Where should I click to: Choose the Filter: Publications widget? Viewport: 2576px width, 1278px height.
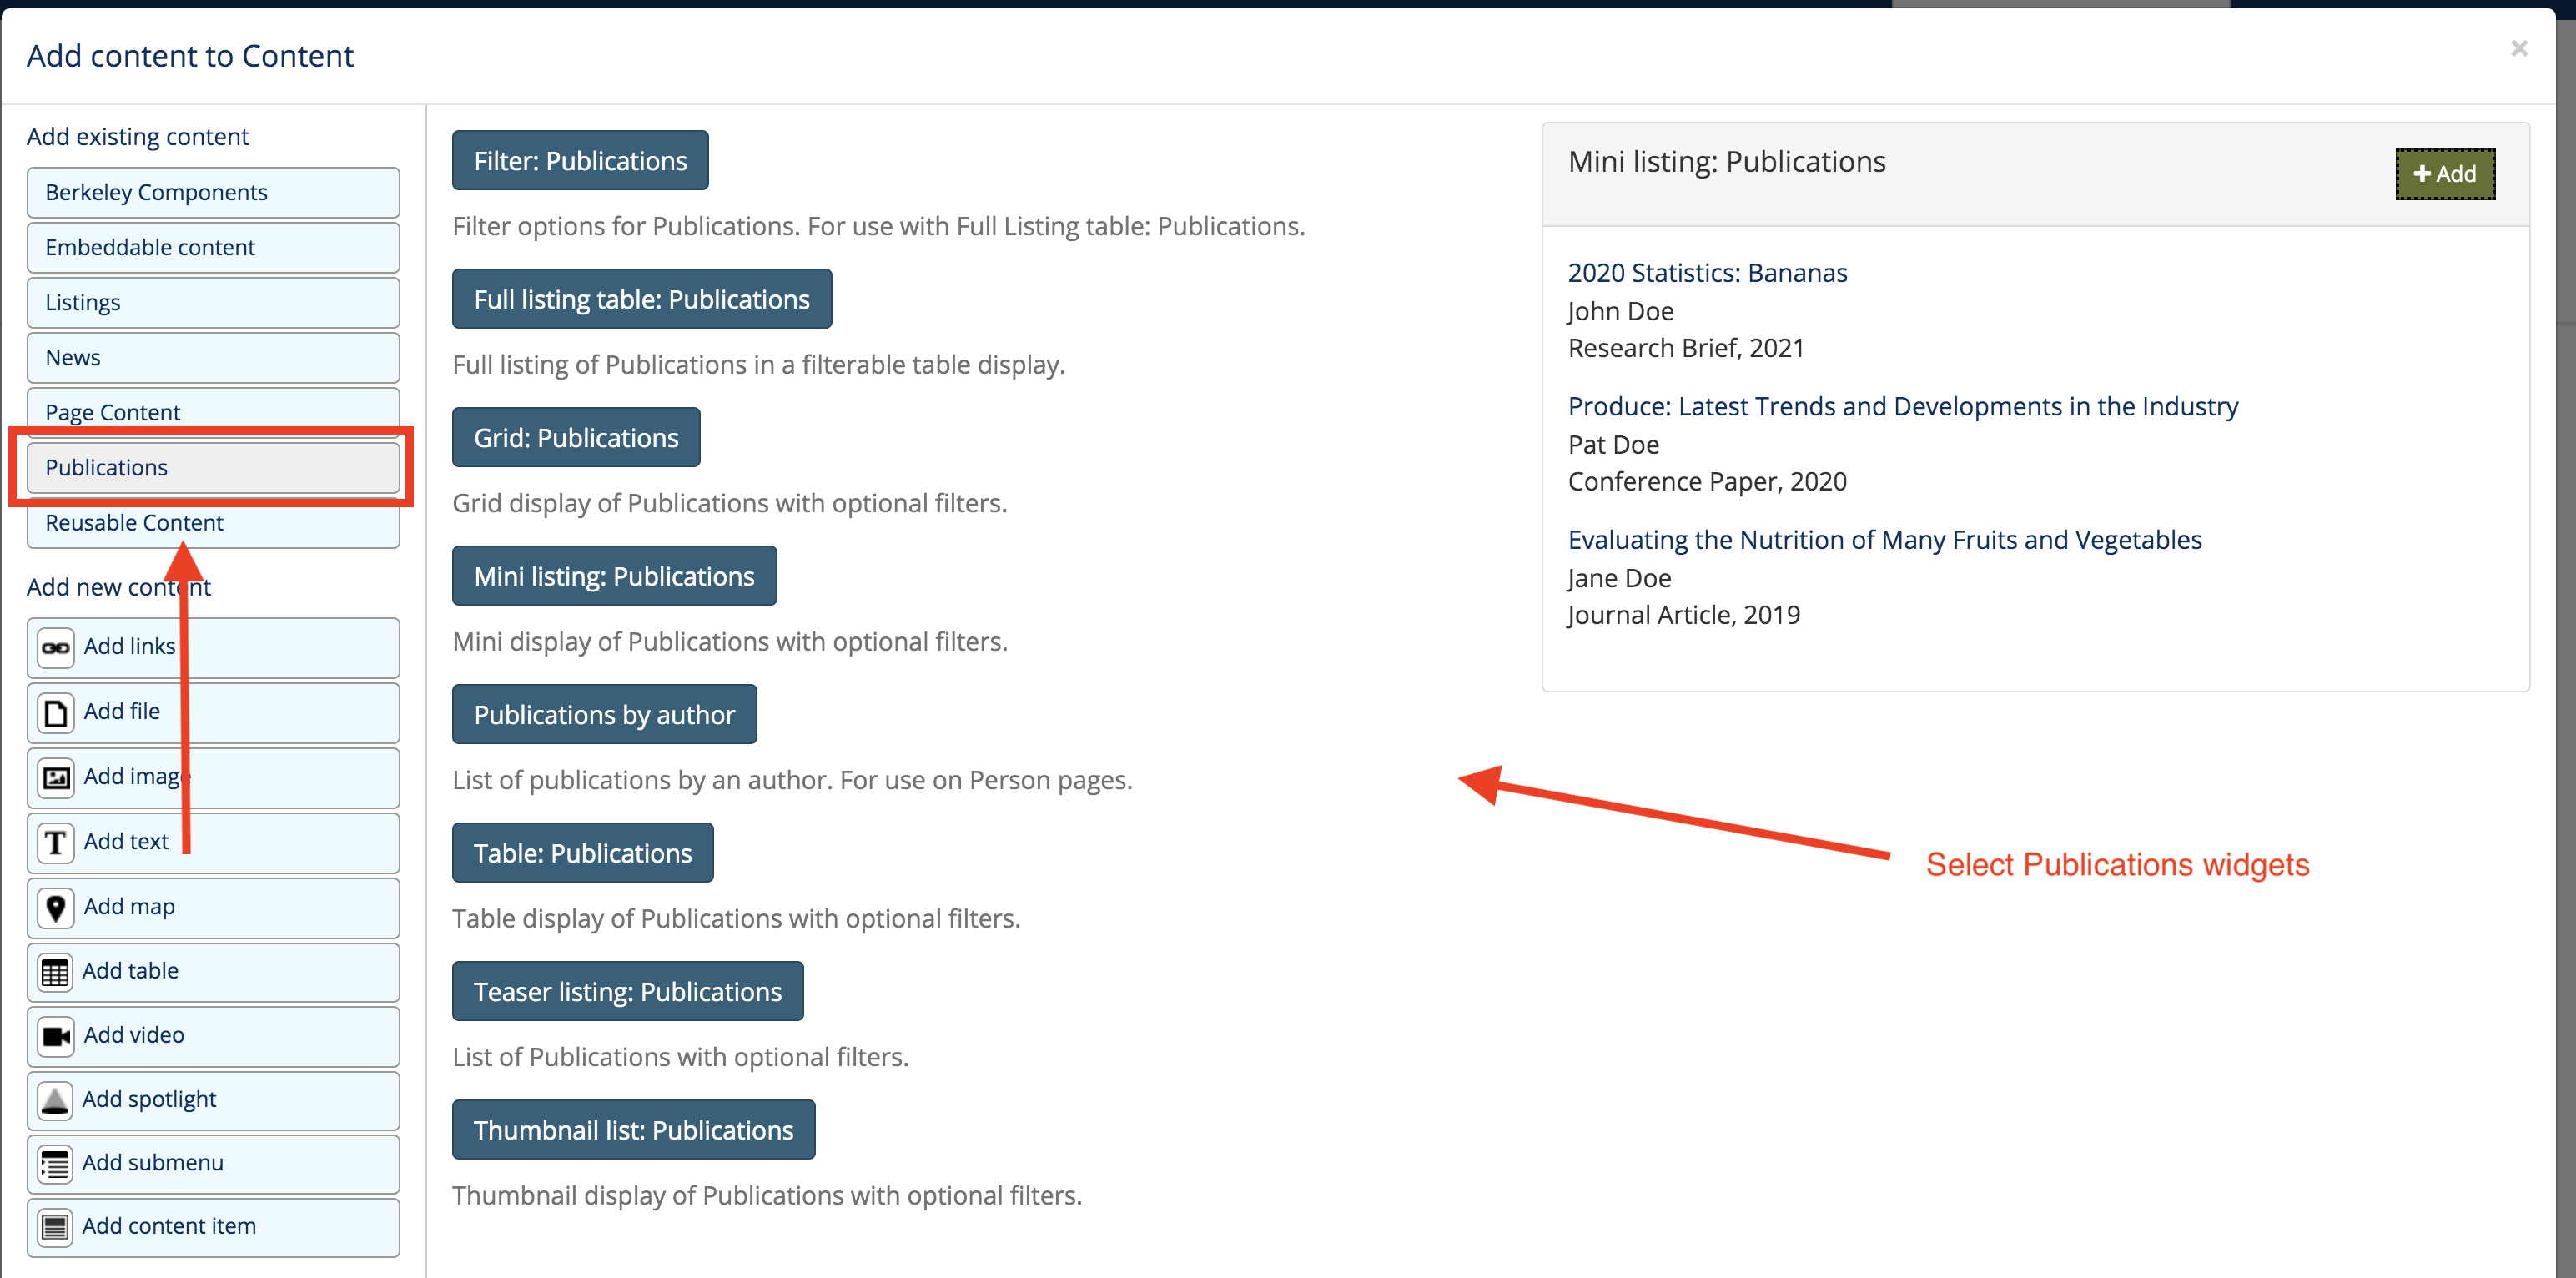pos(580,160)
